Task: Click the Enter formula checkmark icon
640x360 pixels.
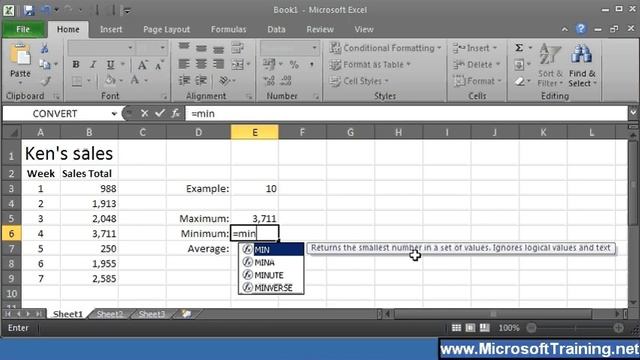Action: pos(160,113)
